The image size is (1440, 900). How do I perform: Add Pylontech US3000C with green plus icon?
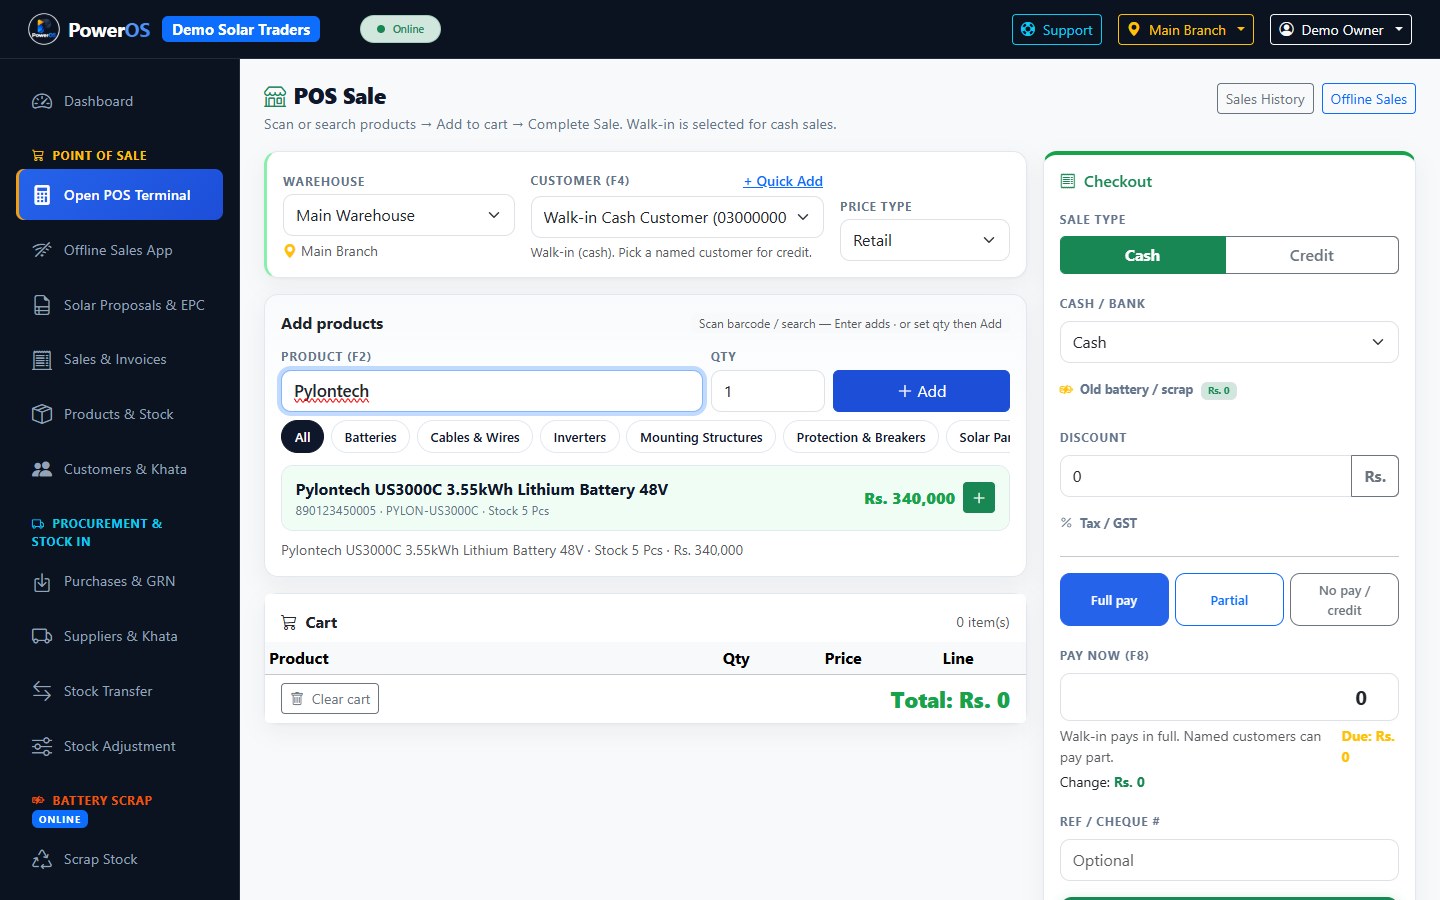pyautogui.click(x=979, y=497)
